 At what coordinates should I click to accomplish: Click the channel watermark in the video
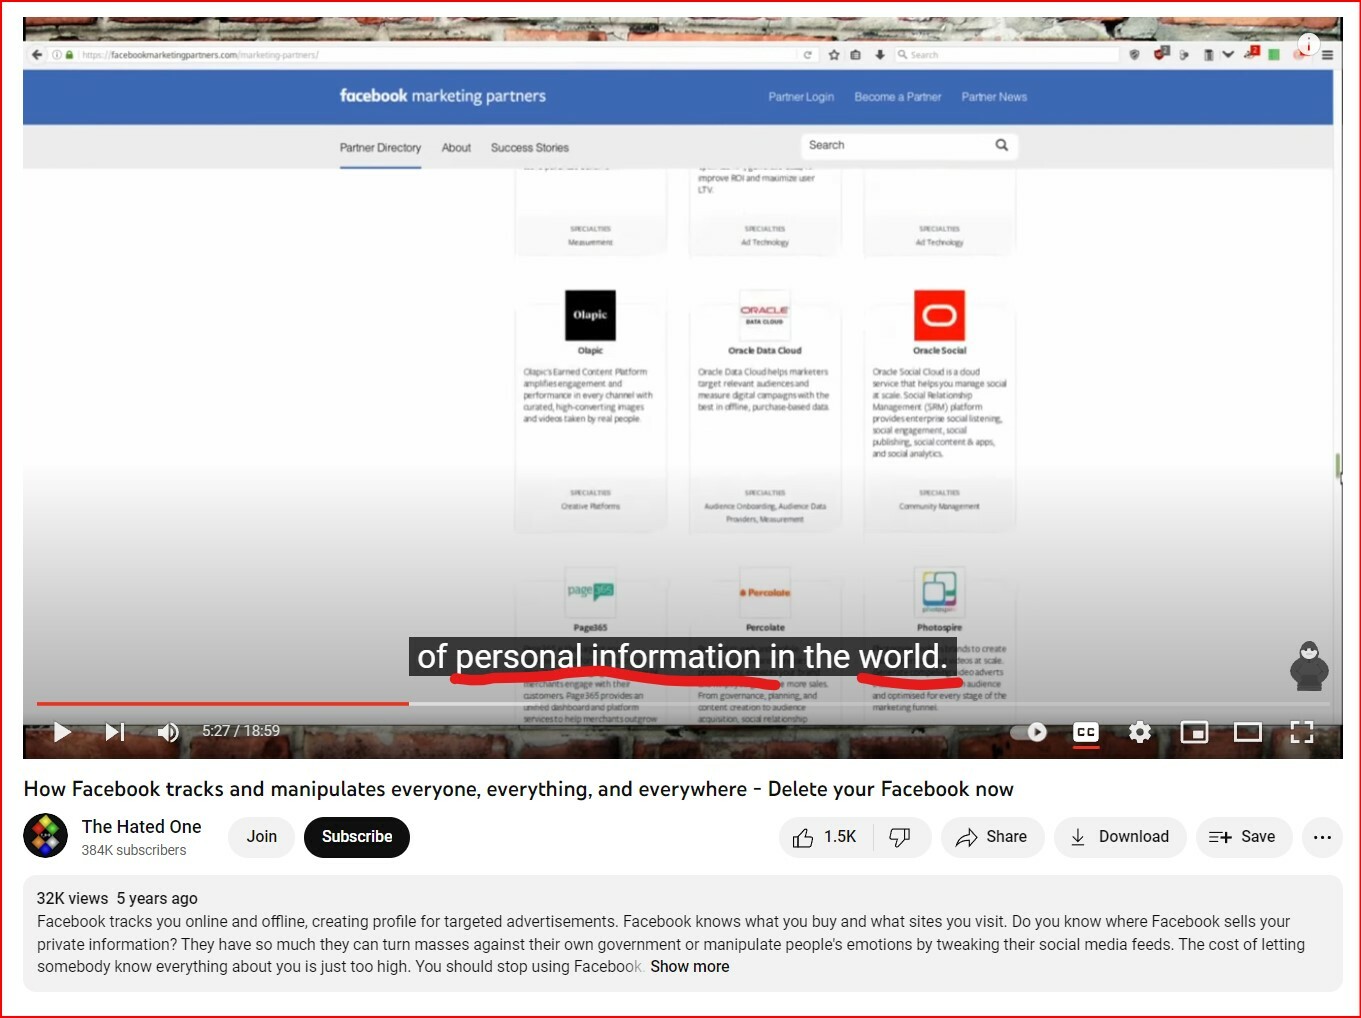[1309, 666]
